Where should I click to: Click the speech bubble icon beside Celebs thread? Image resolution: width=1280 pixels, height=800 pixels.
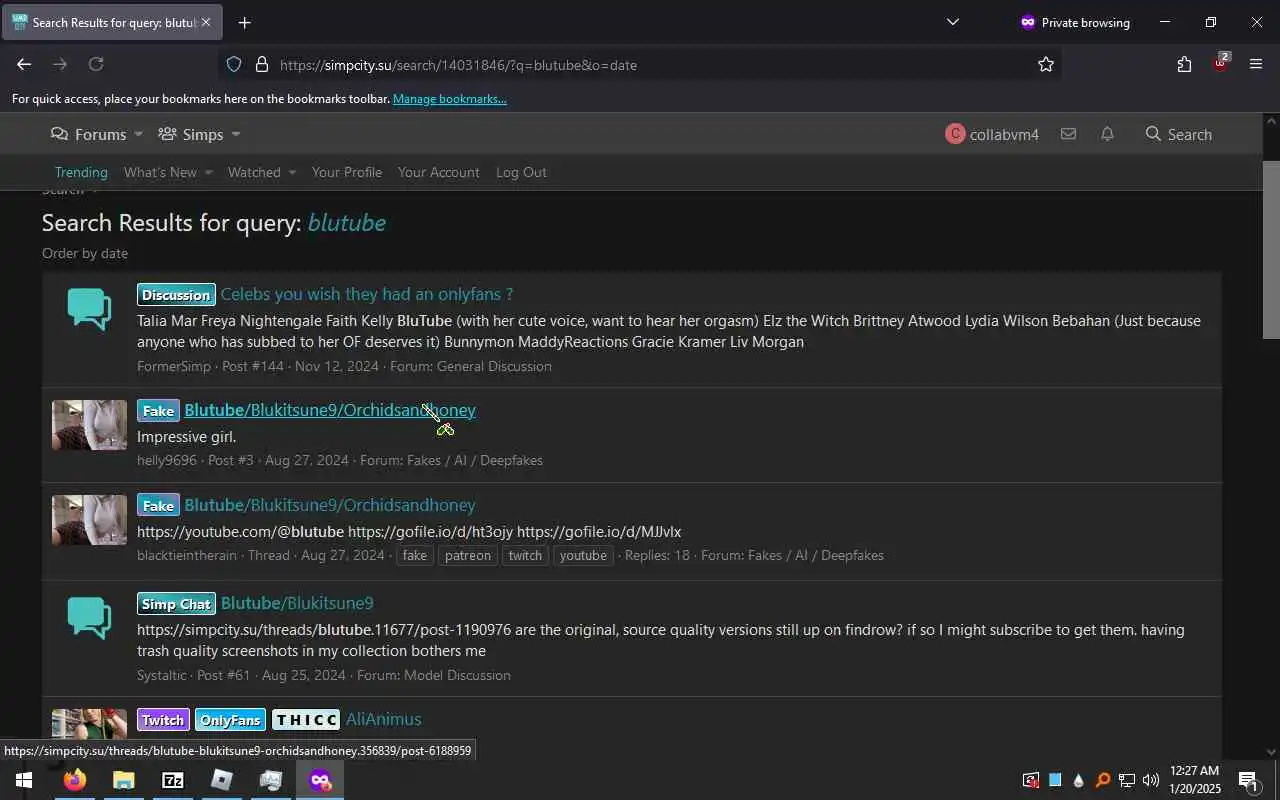coord(89,310)
